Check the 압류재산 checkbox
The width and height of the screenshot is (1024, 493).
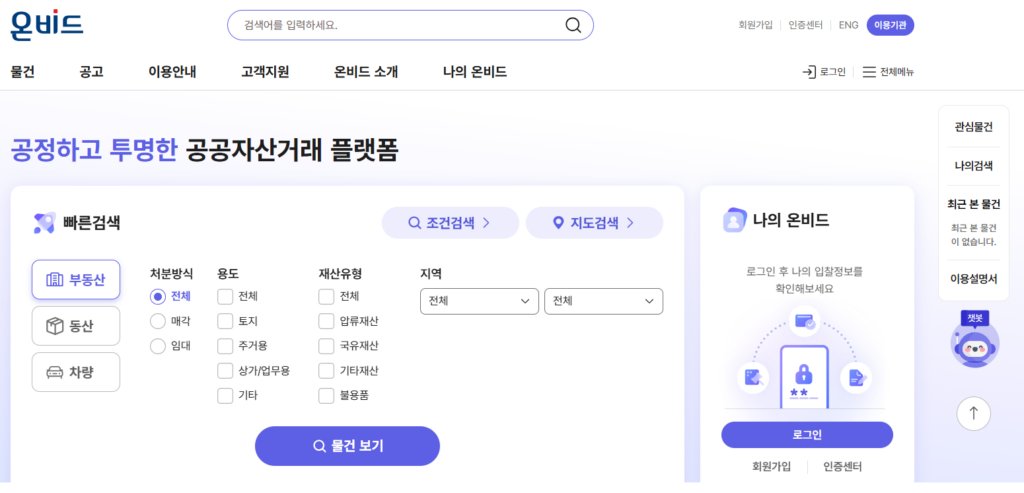[x=326, y=321]
